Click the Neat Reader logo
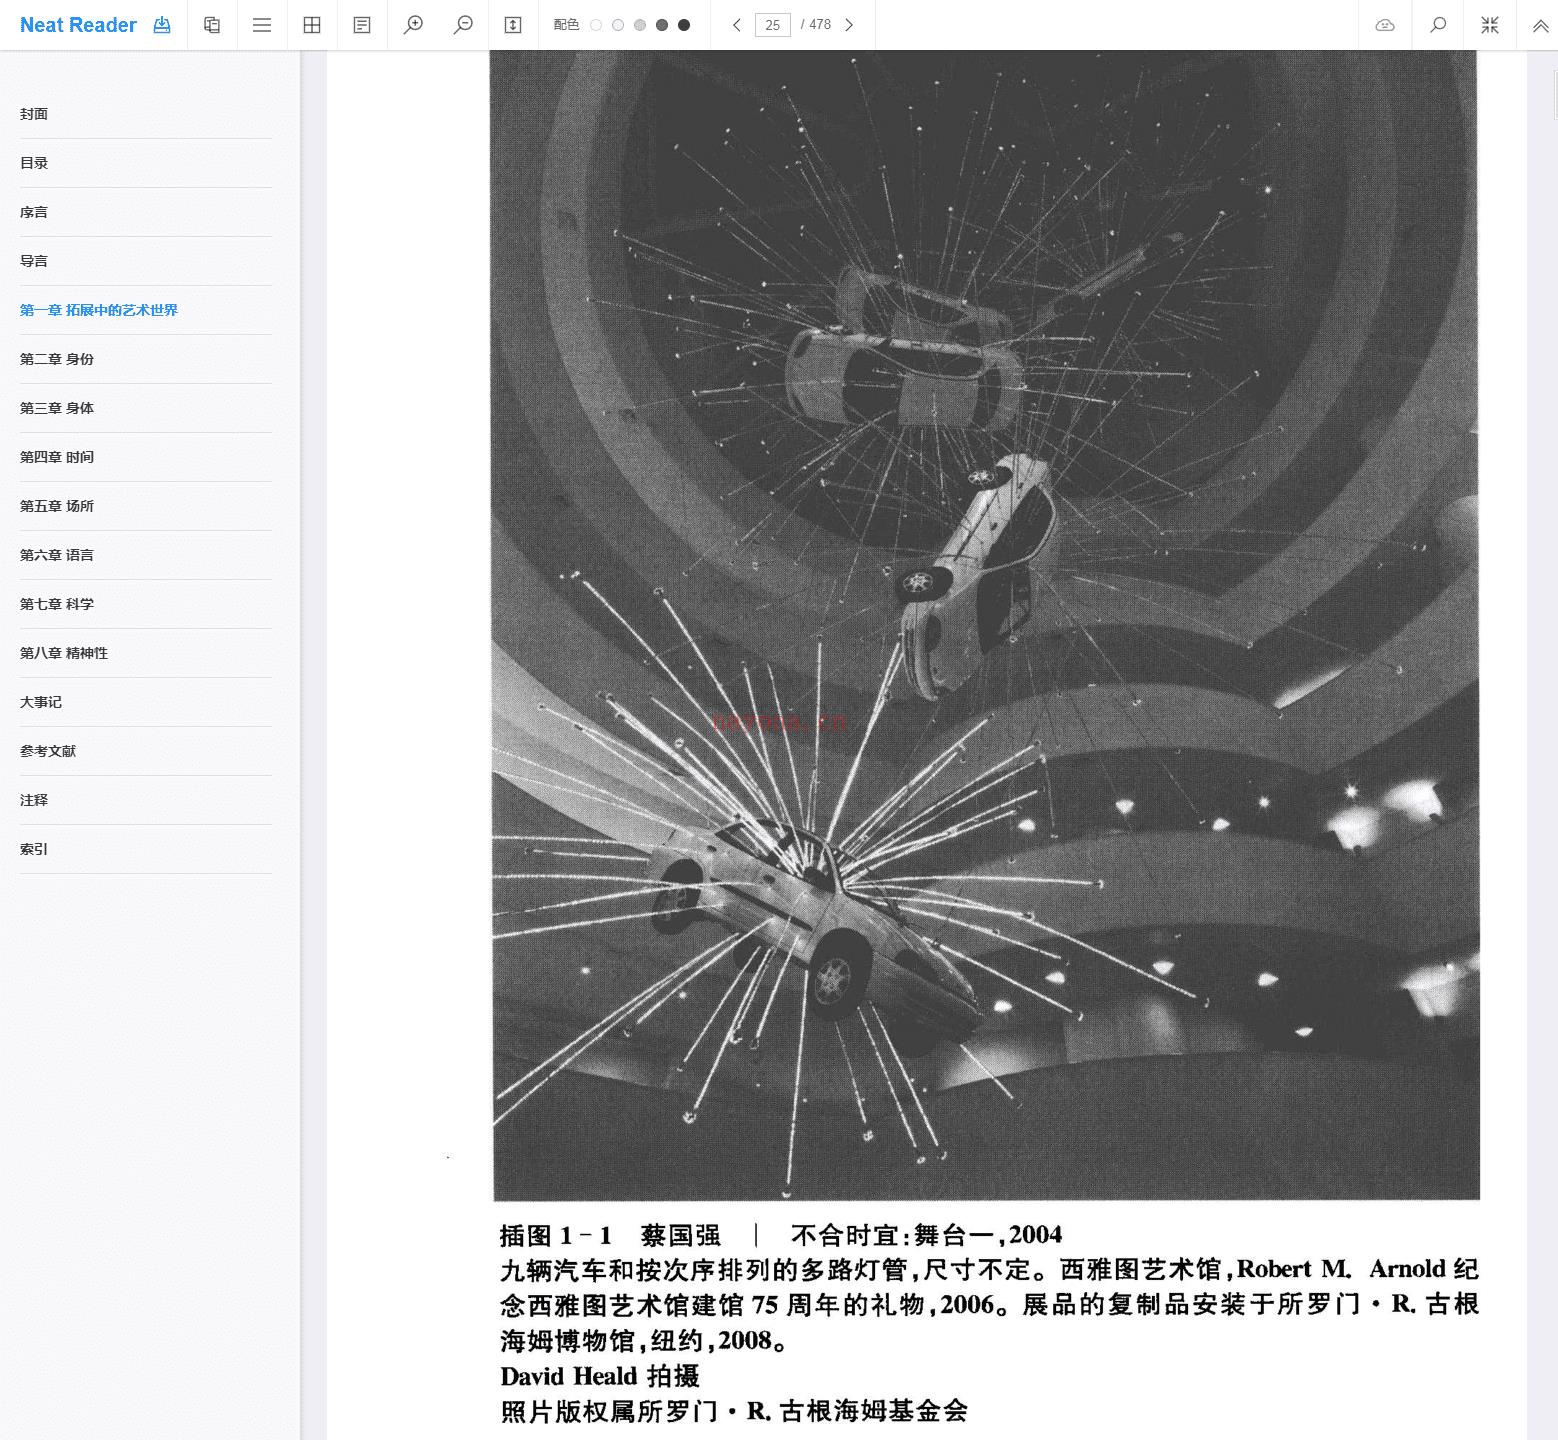The image size is (1558, 1440). (78, 25)
